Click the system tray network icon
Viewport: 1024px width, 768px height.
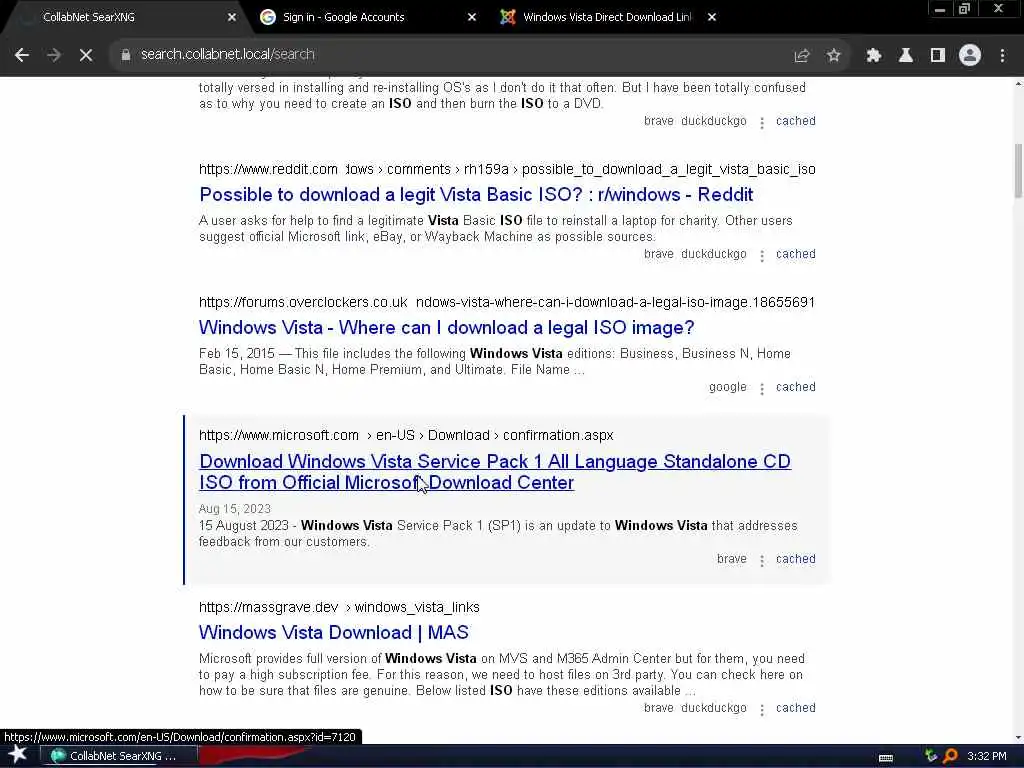pyautogui.click(x=931, y=756)
